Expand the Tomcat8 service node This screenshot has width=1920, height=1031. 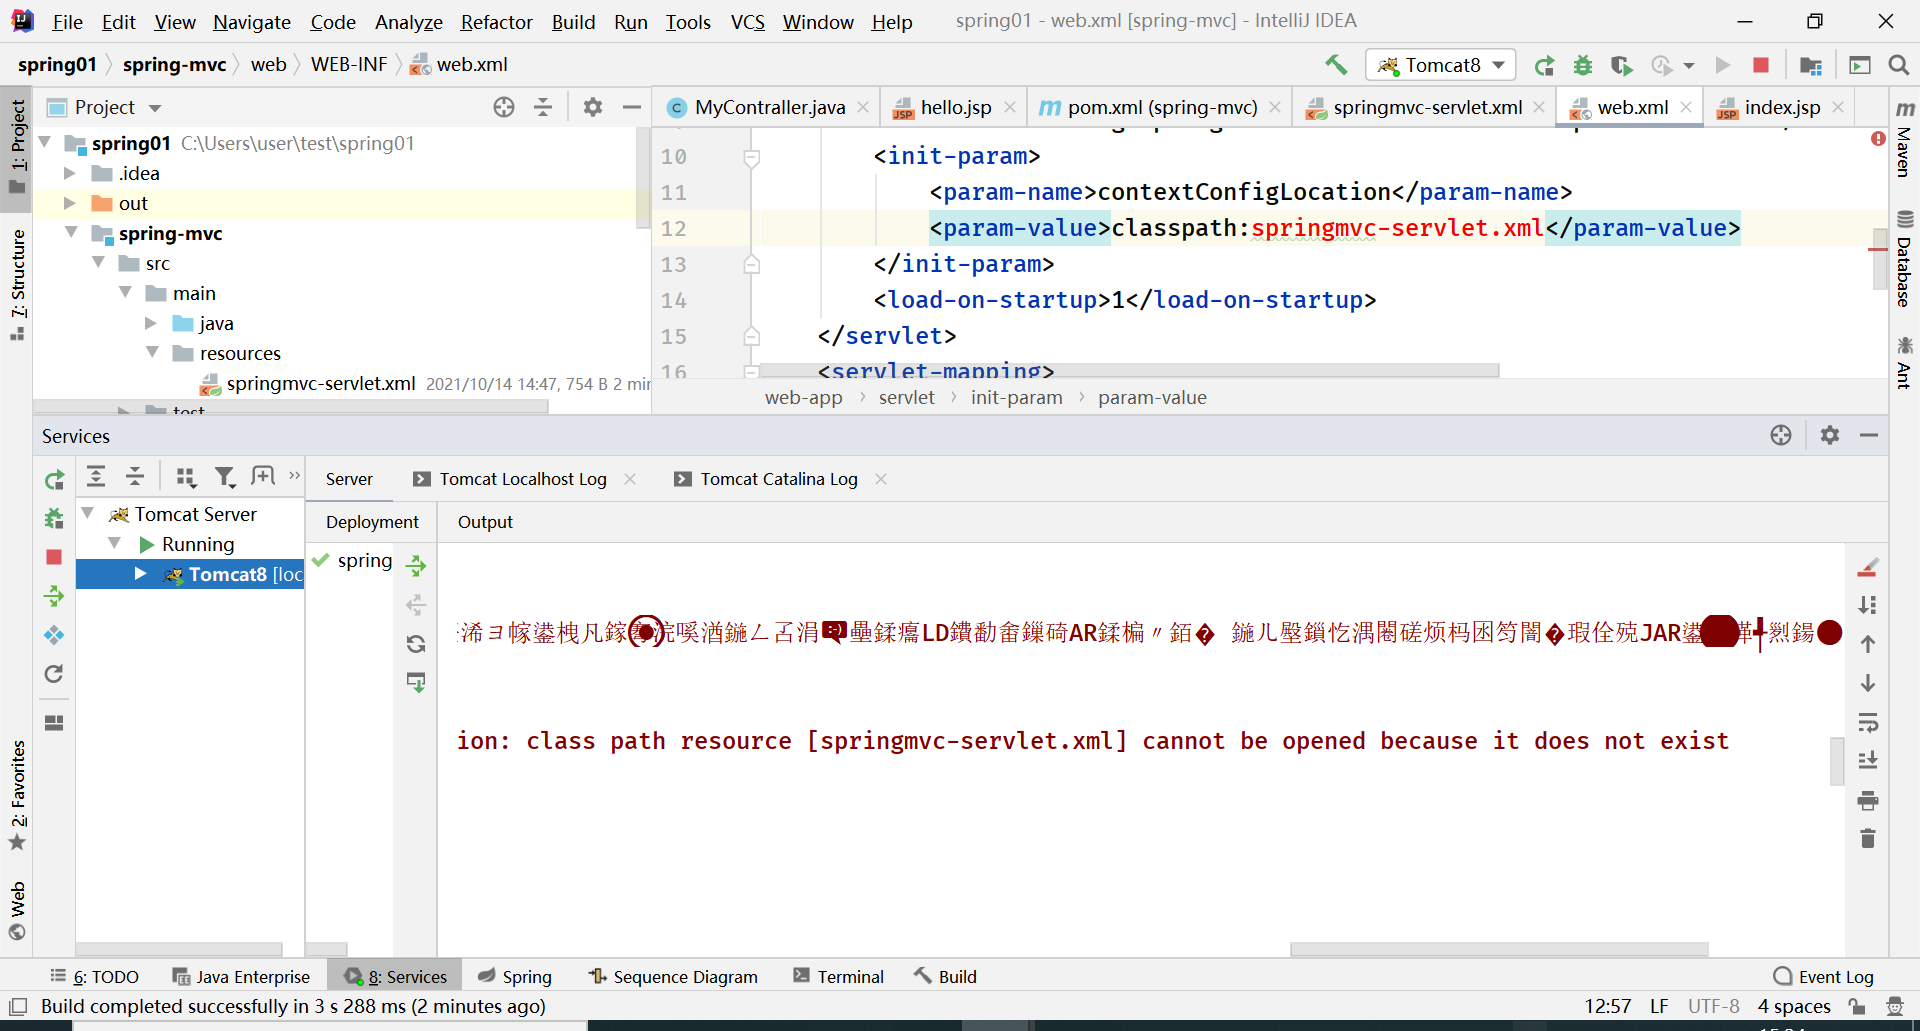[x=141, y=574]
